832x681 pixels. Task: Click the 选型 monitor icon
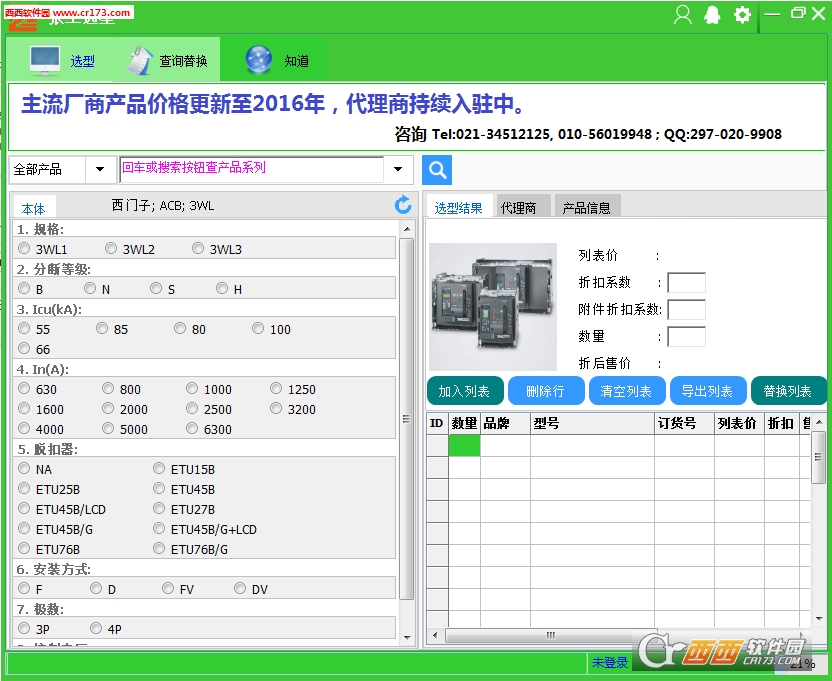pyautogui.click(x=45, y=61)
